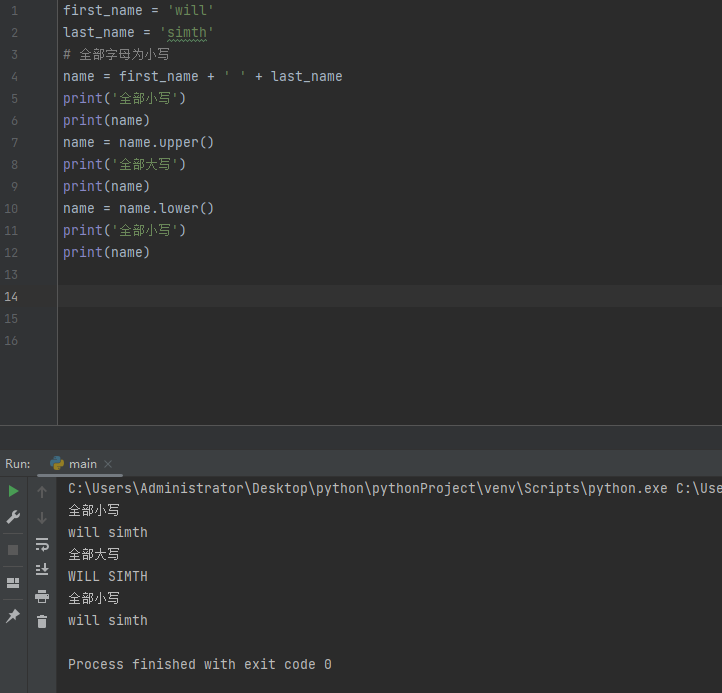Image resolution: width=722 pixels, height=693 pixels.
Task: Clear all console output trash icon
Action: pyautogui.click(x=42, y=622)
